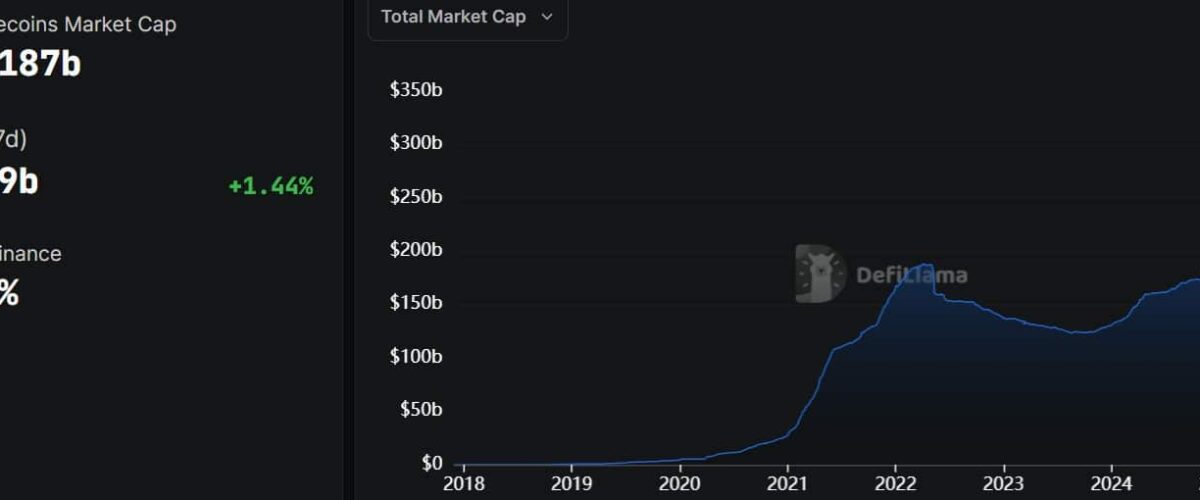1200x500 pixels.
Task: Pick the 2023 year label below the chart
Action: 1003,485
